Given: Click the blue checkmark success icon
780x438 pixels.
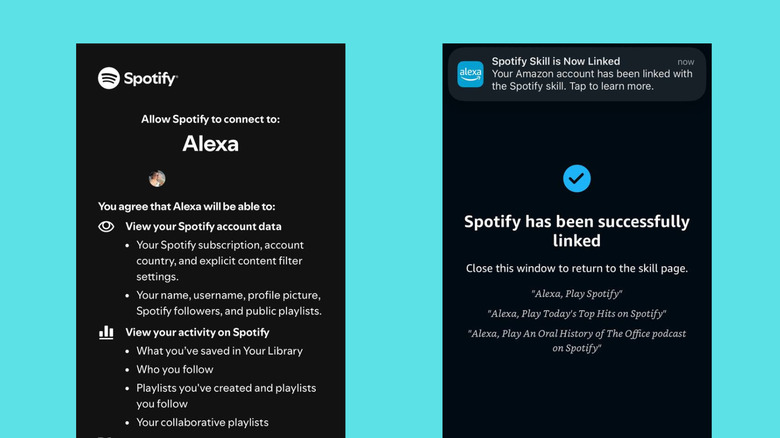Looking at the screenshot, I should pos(577,179).
